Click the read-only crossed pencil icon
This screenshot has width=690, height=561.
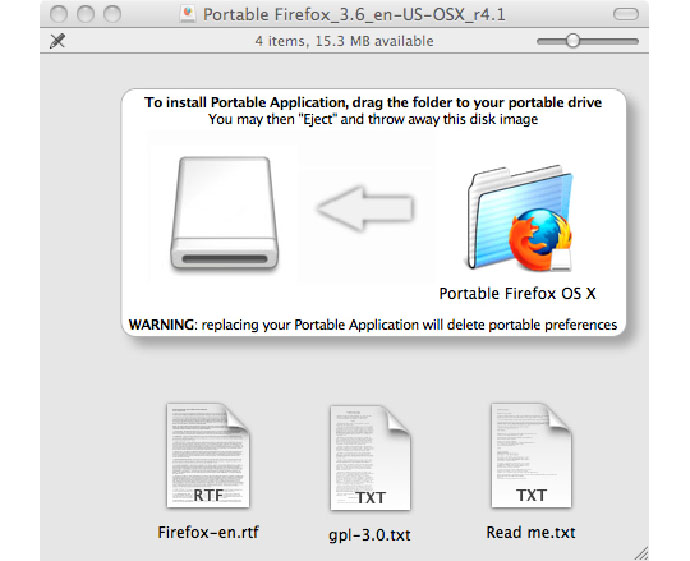54,41
